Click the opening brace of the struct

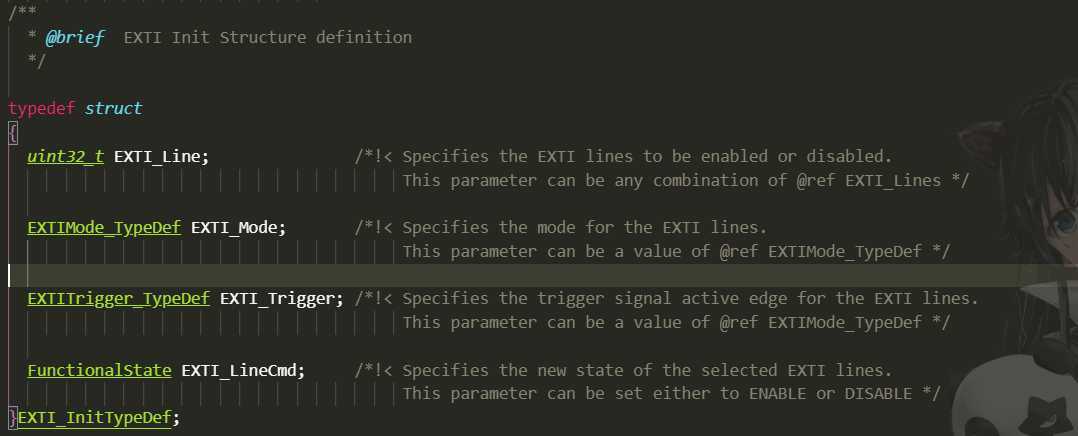pos(12,132)
